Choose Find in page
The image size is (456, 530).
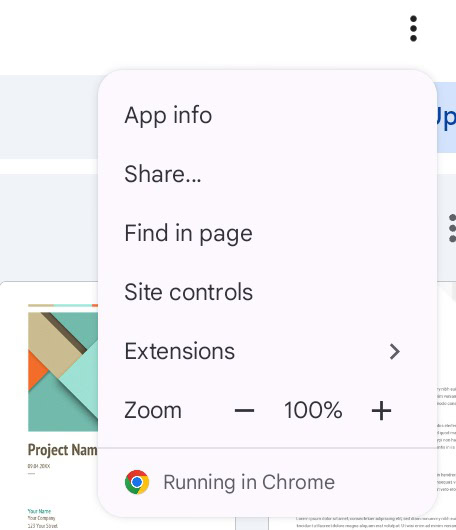pos(267,234)
